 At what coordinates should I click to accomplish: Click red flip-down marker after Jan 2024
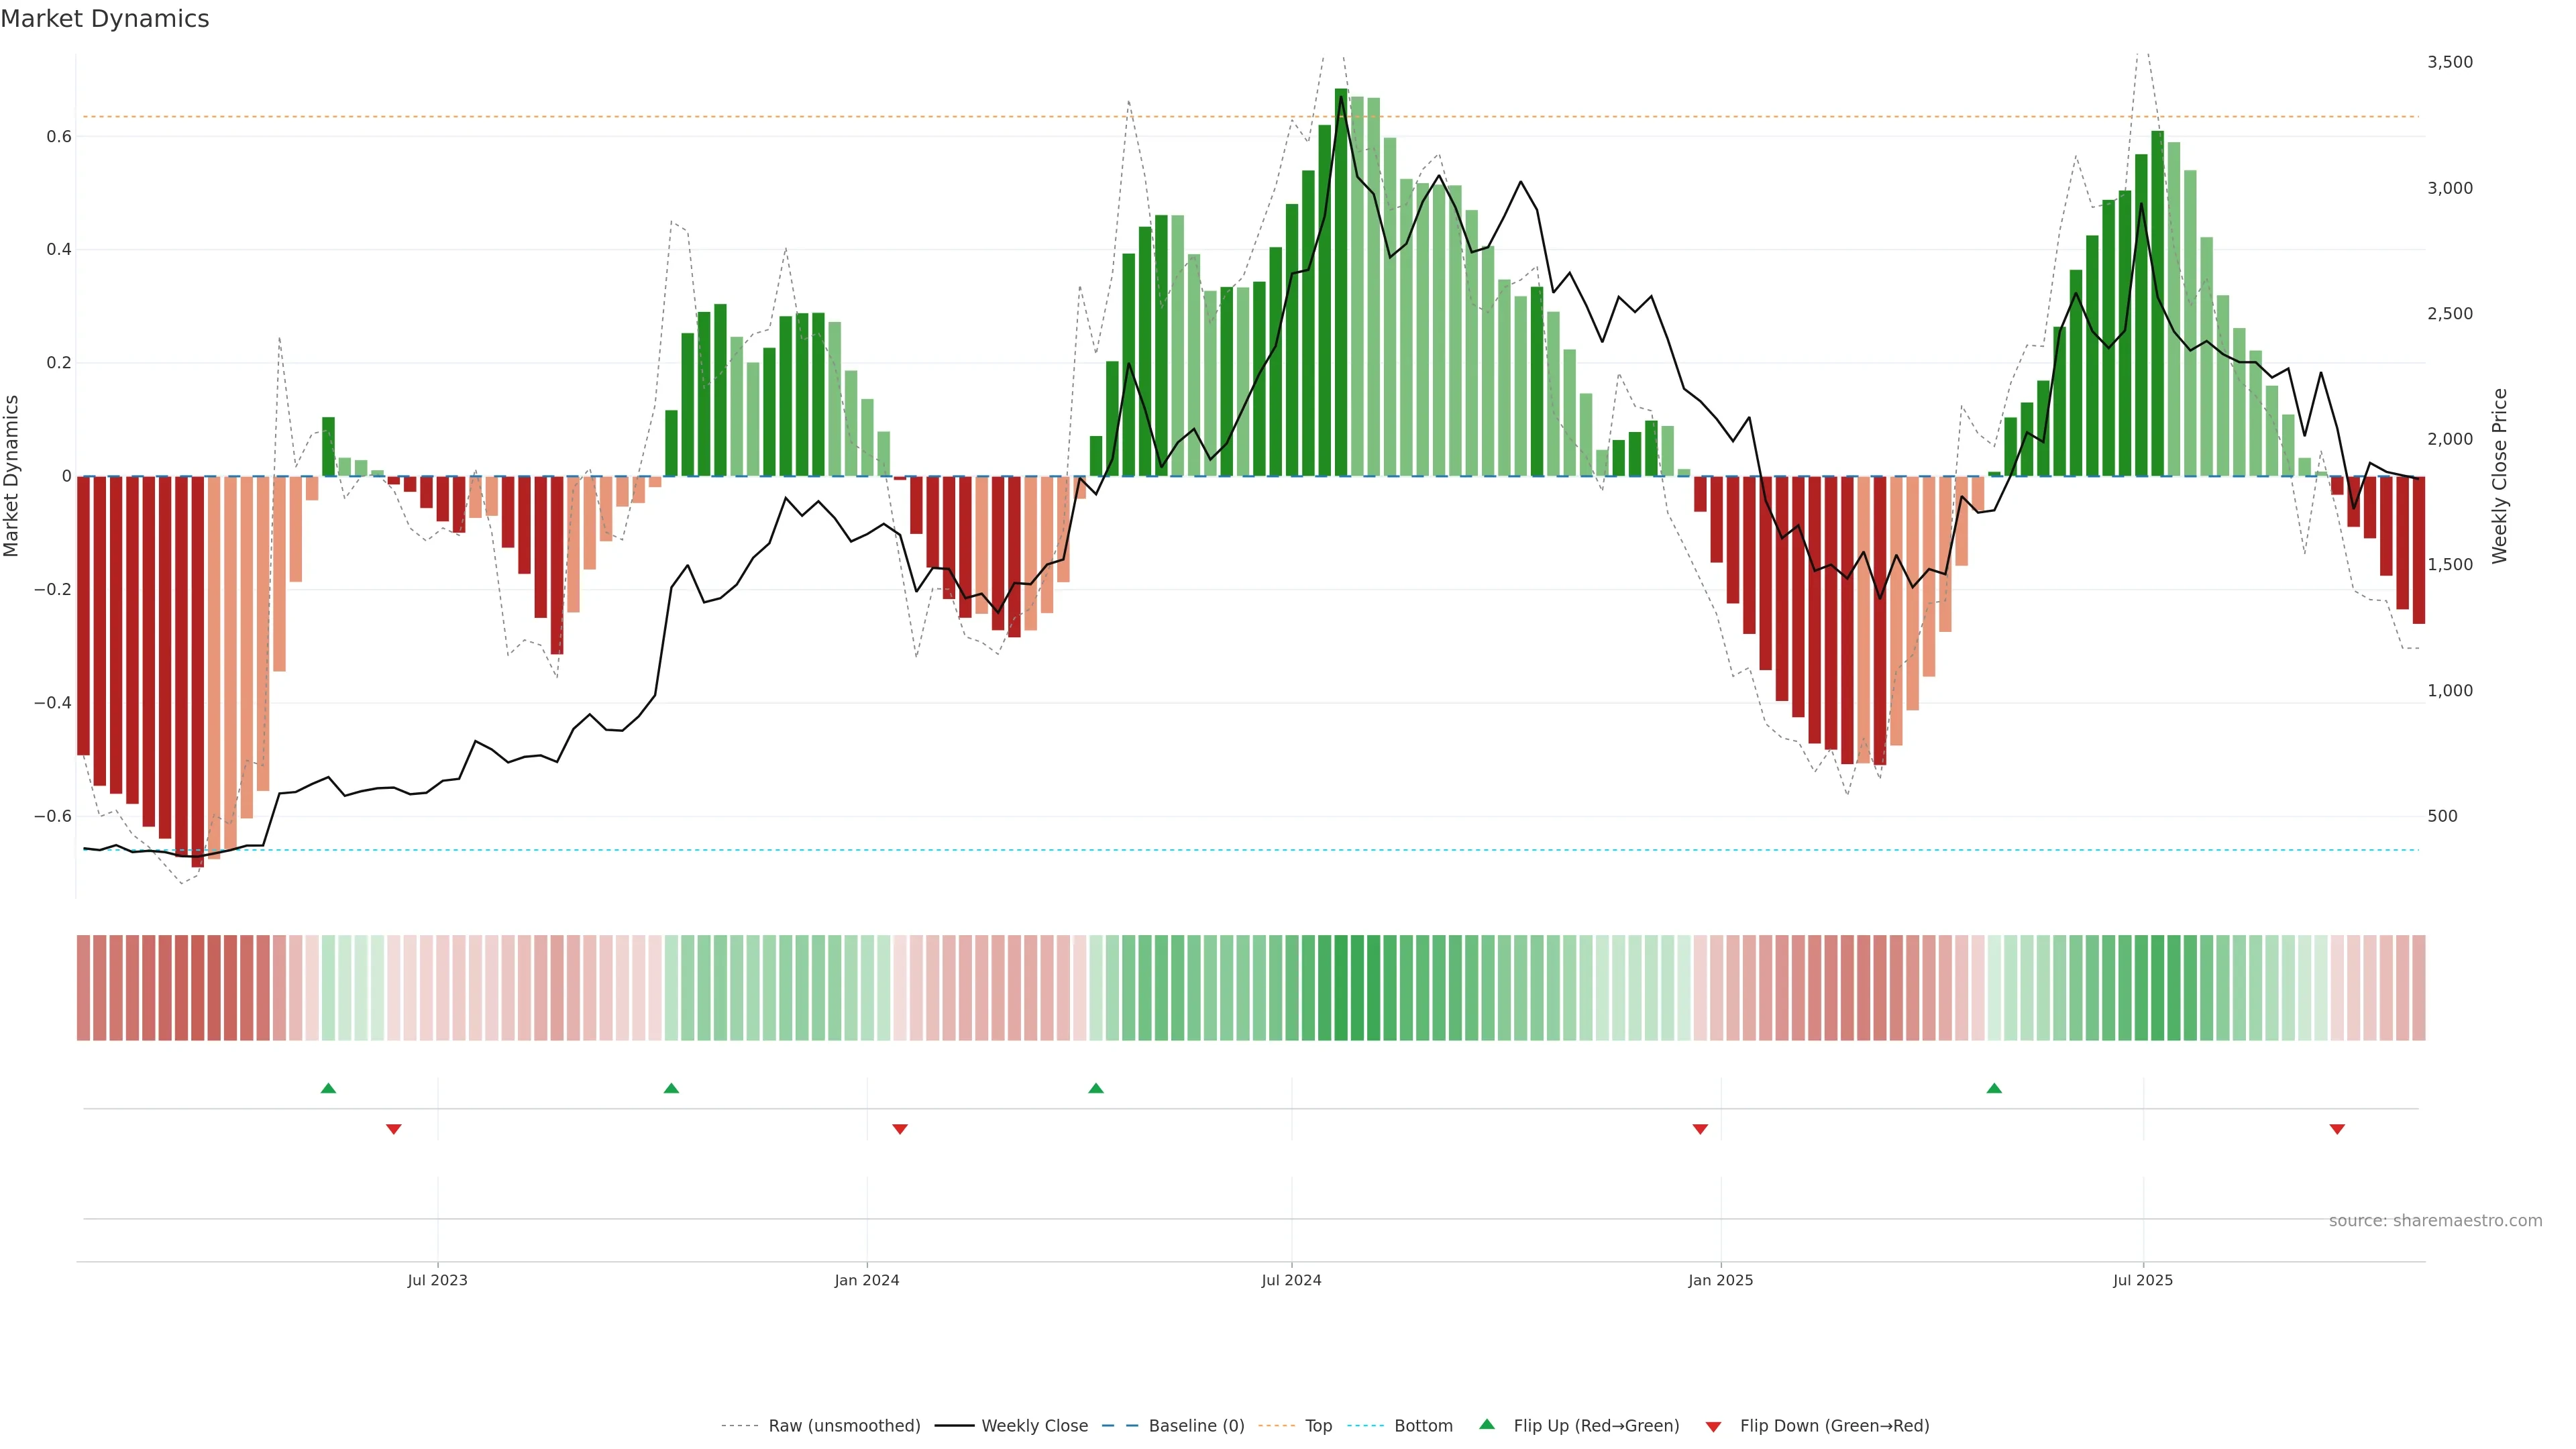(900, 1129)
